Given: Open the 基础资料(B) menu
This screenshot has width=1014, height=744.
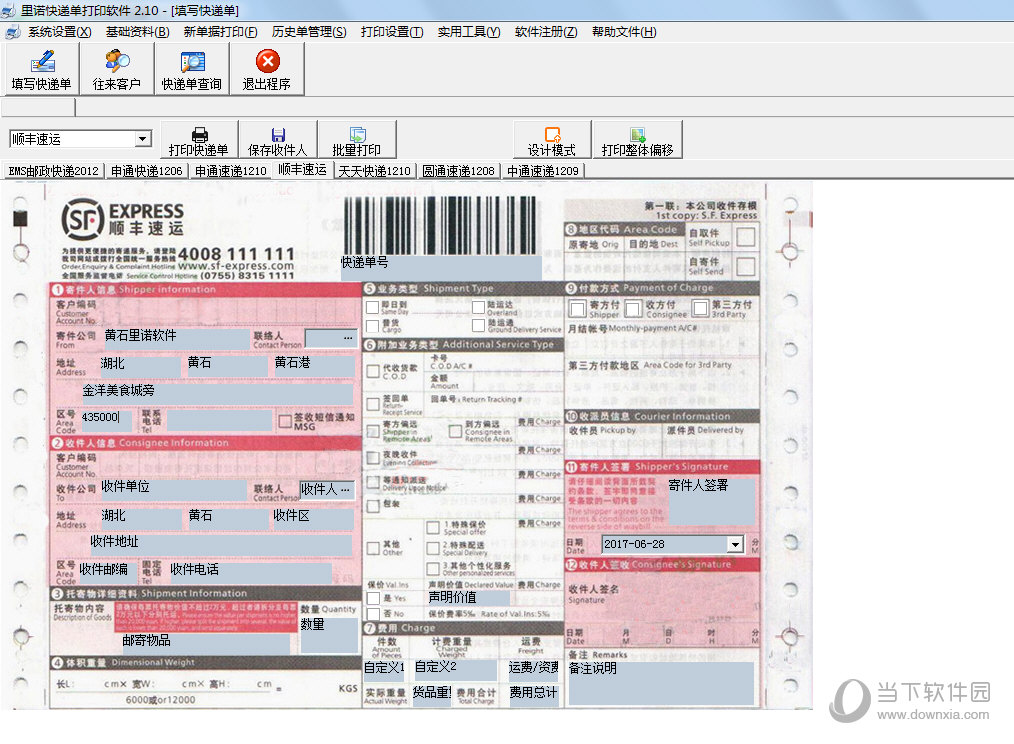Looking at the screenshot, I should 137,32.
